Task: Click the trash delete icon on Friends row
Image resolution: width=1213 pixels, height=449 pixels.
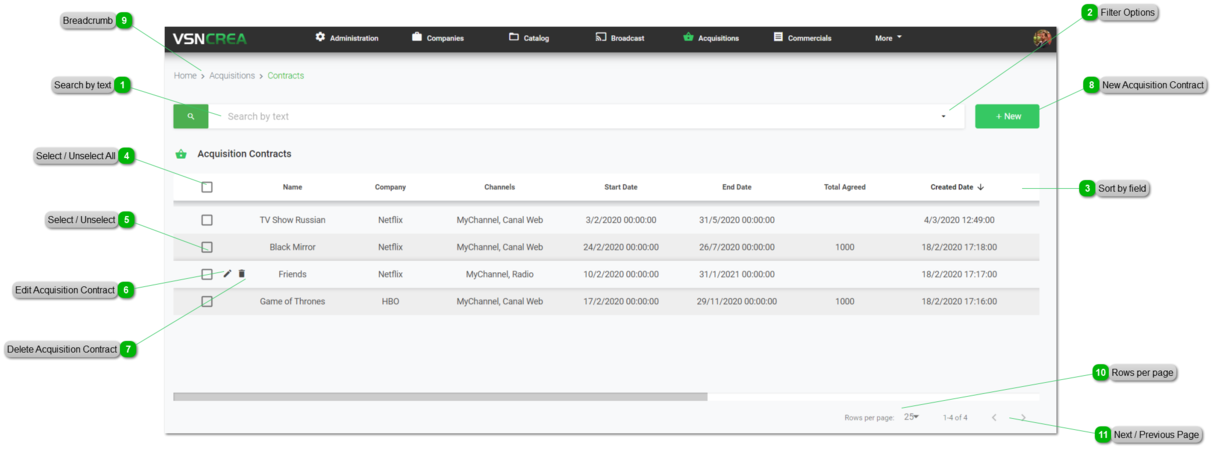Action: [242, 274]
